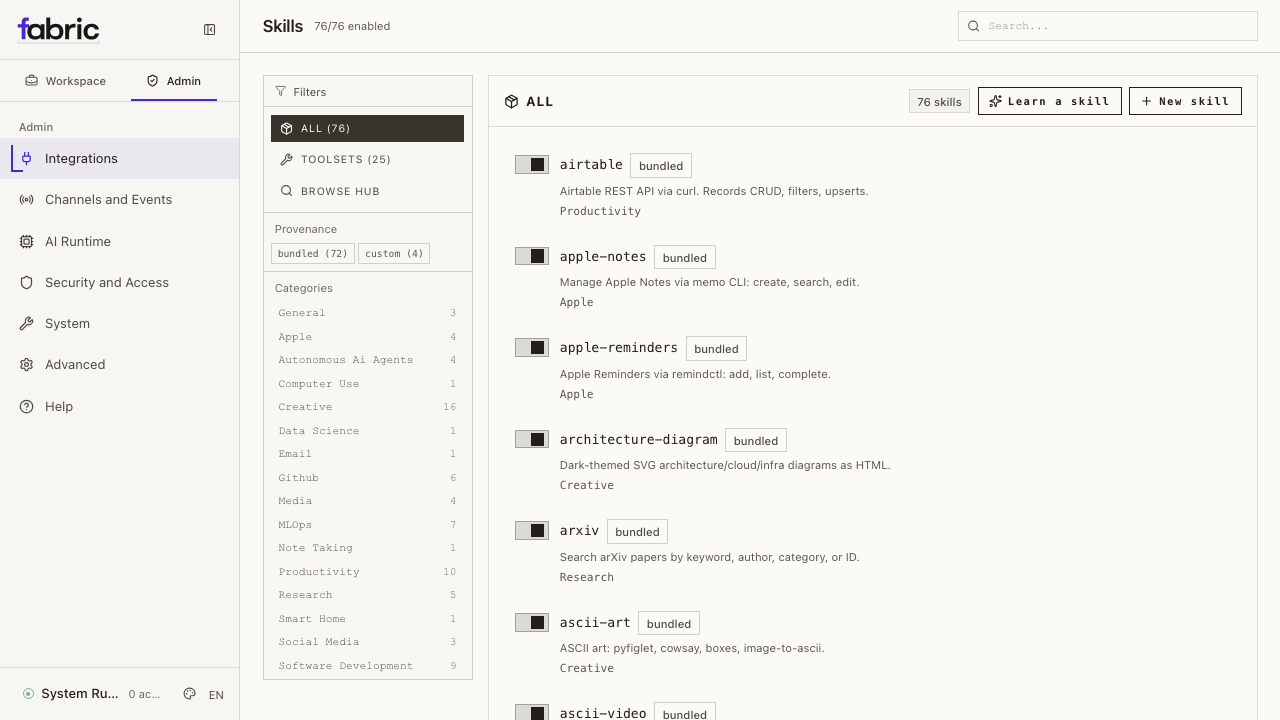The image size is (1280, 720).
Task: Choose the Research category
Action: (367, 595)
